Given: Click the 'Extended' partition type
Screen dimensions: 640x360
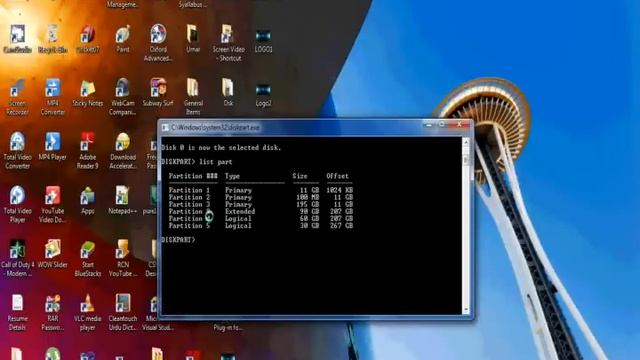Looking at the screenshot, I should (240, 211).
